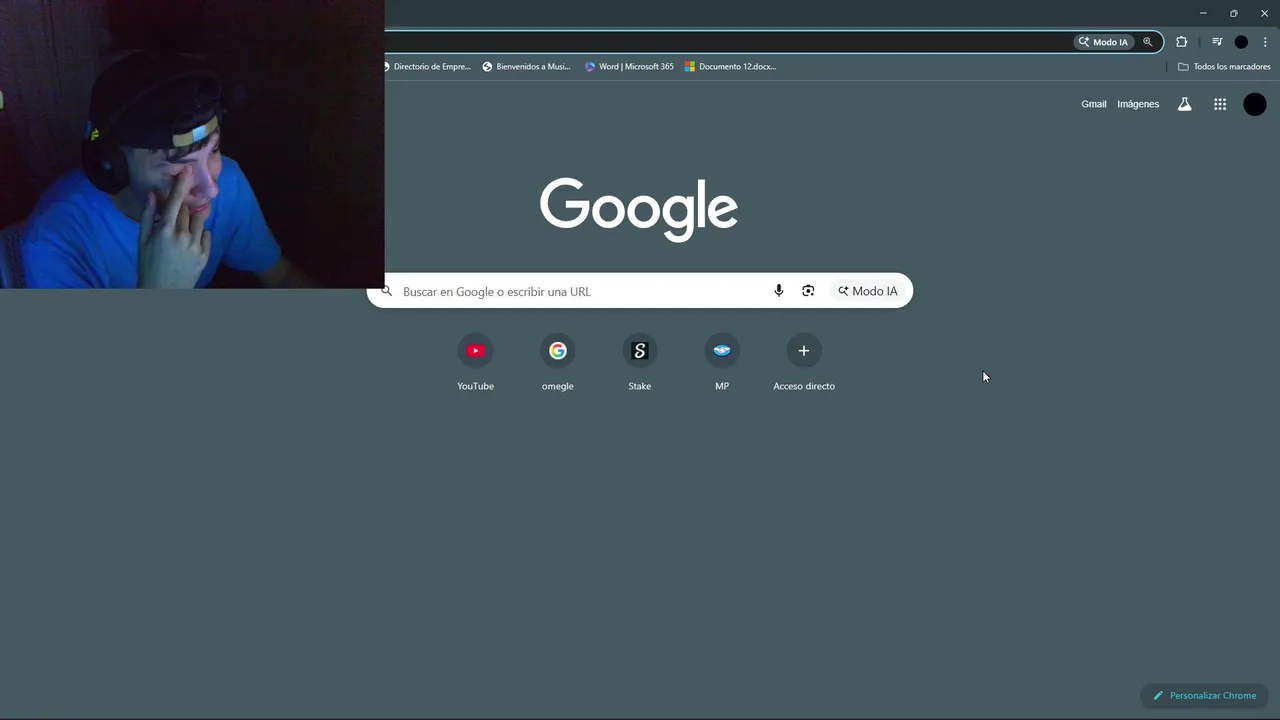Open Google apps grid

coord(1220,104)
